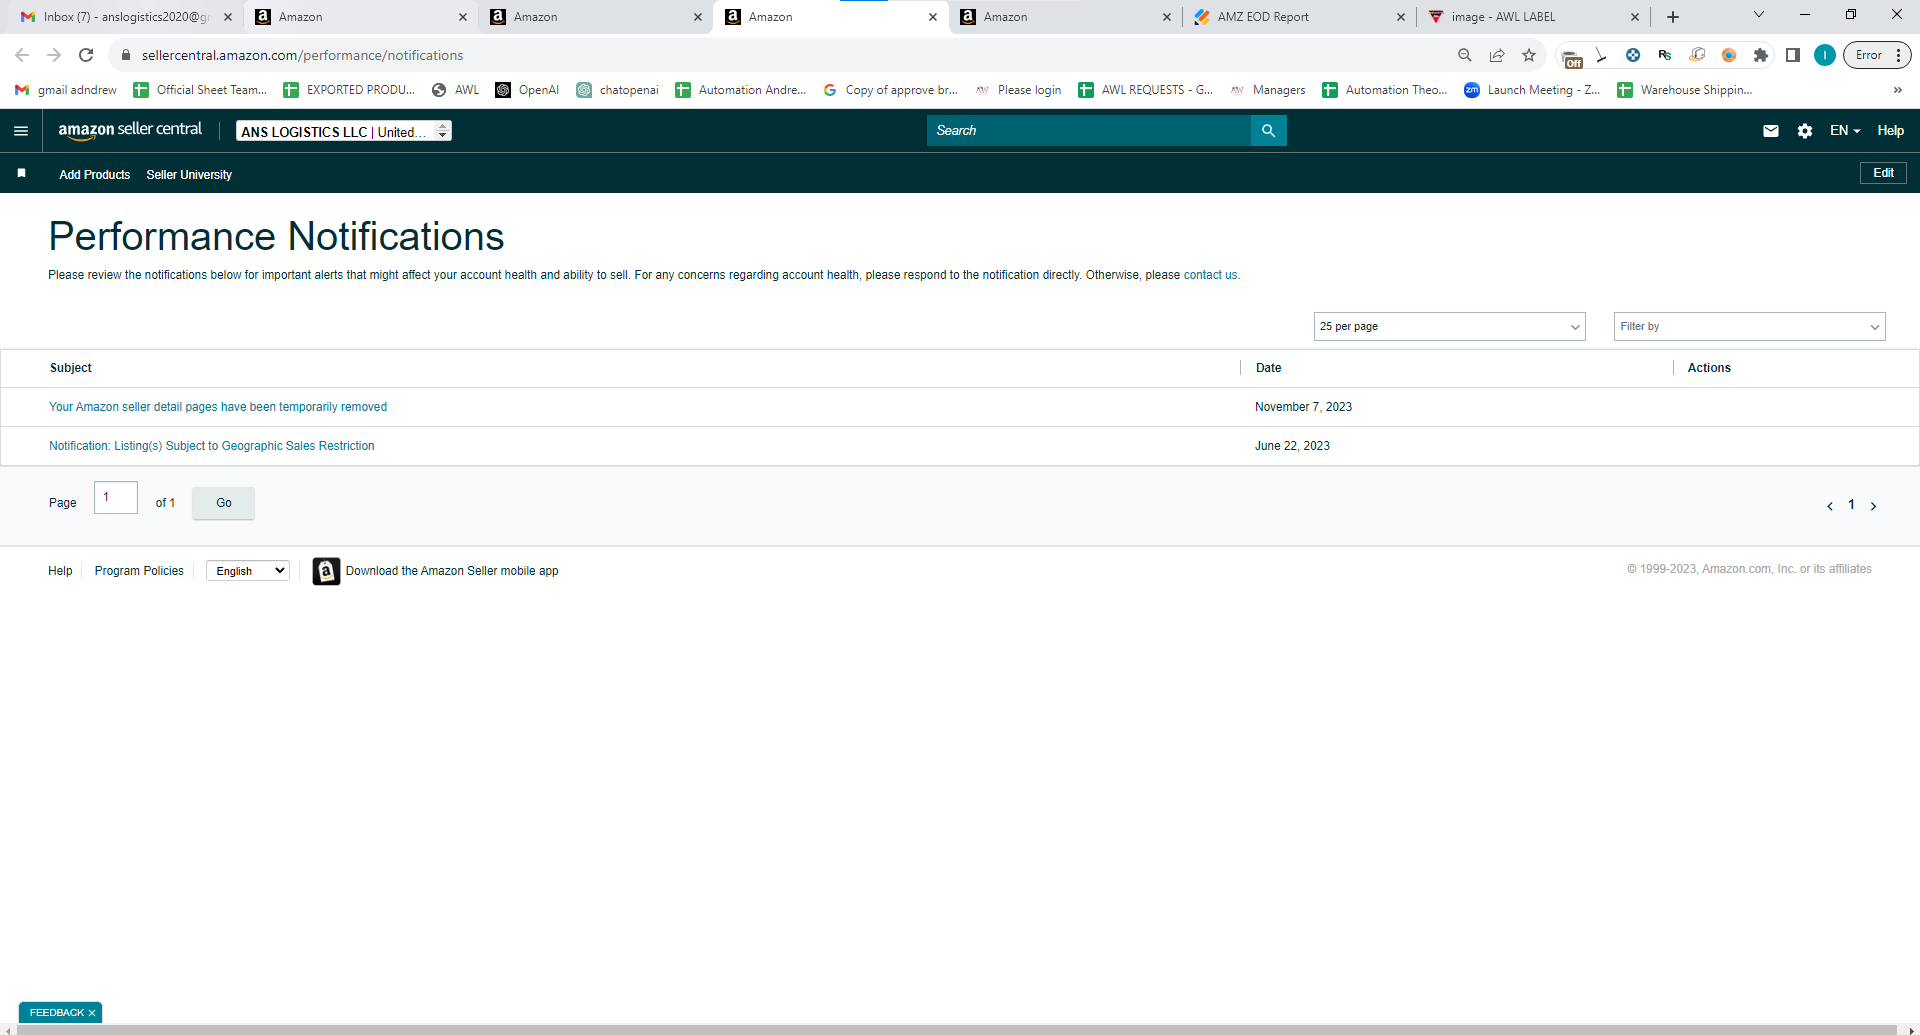Click current page number 1 in pagination
Viewport: 1920px width, 1035px height.
click(x=1851, y=505)
